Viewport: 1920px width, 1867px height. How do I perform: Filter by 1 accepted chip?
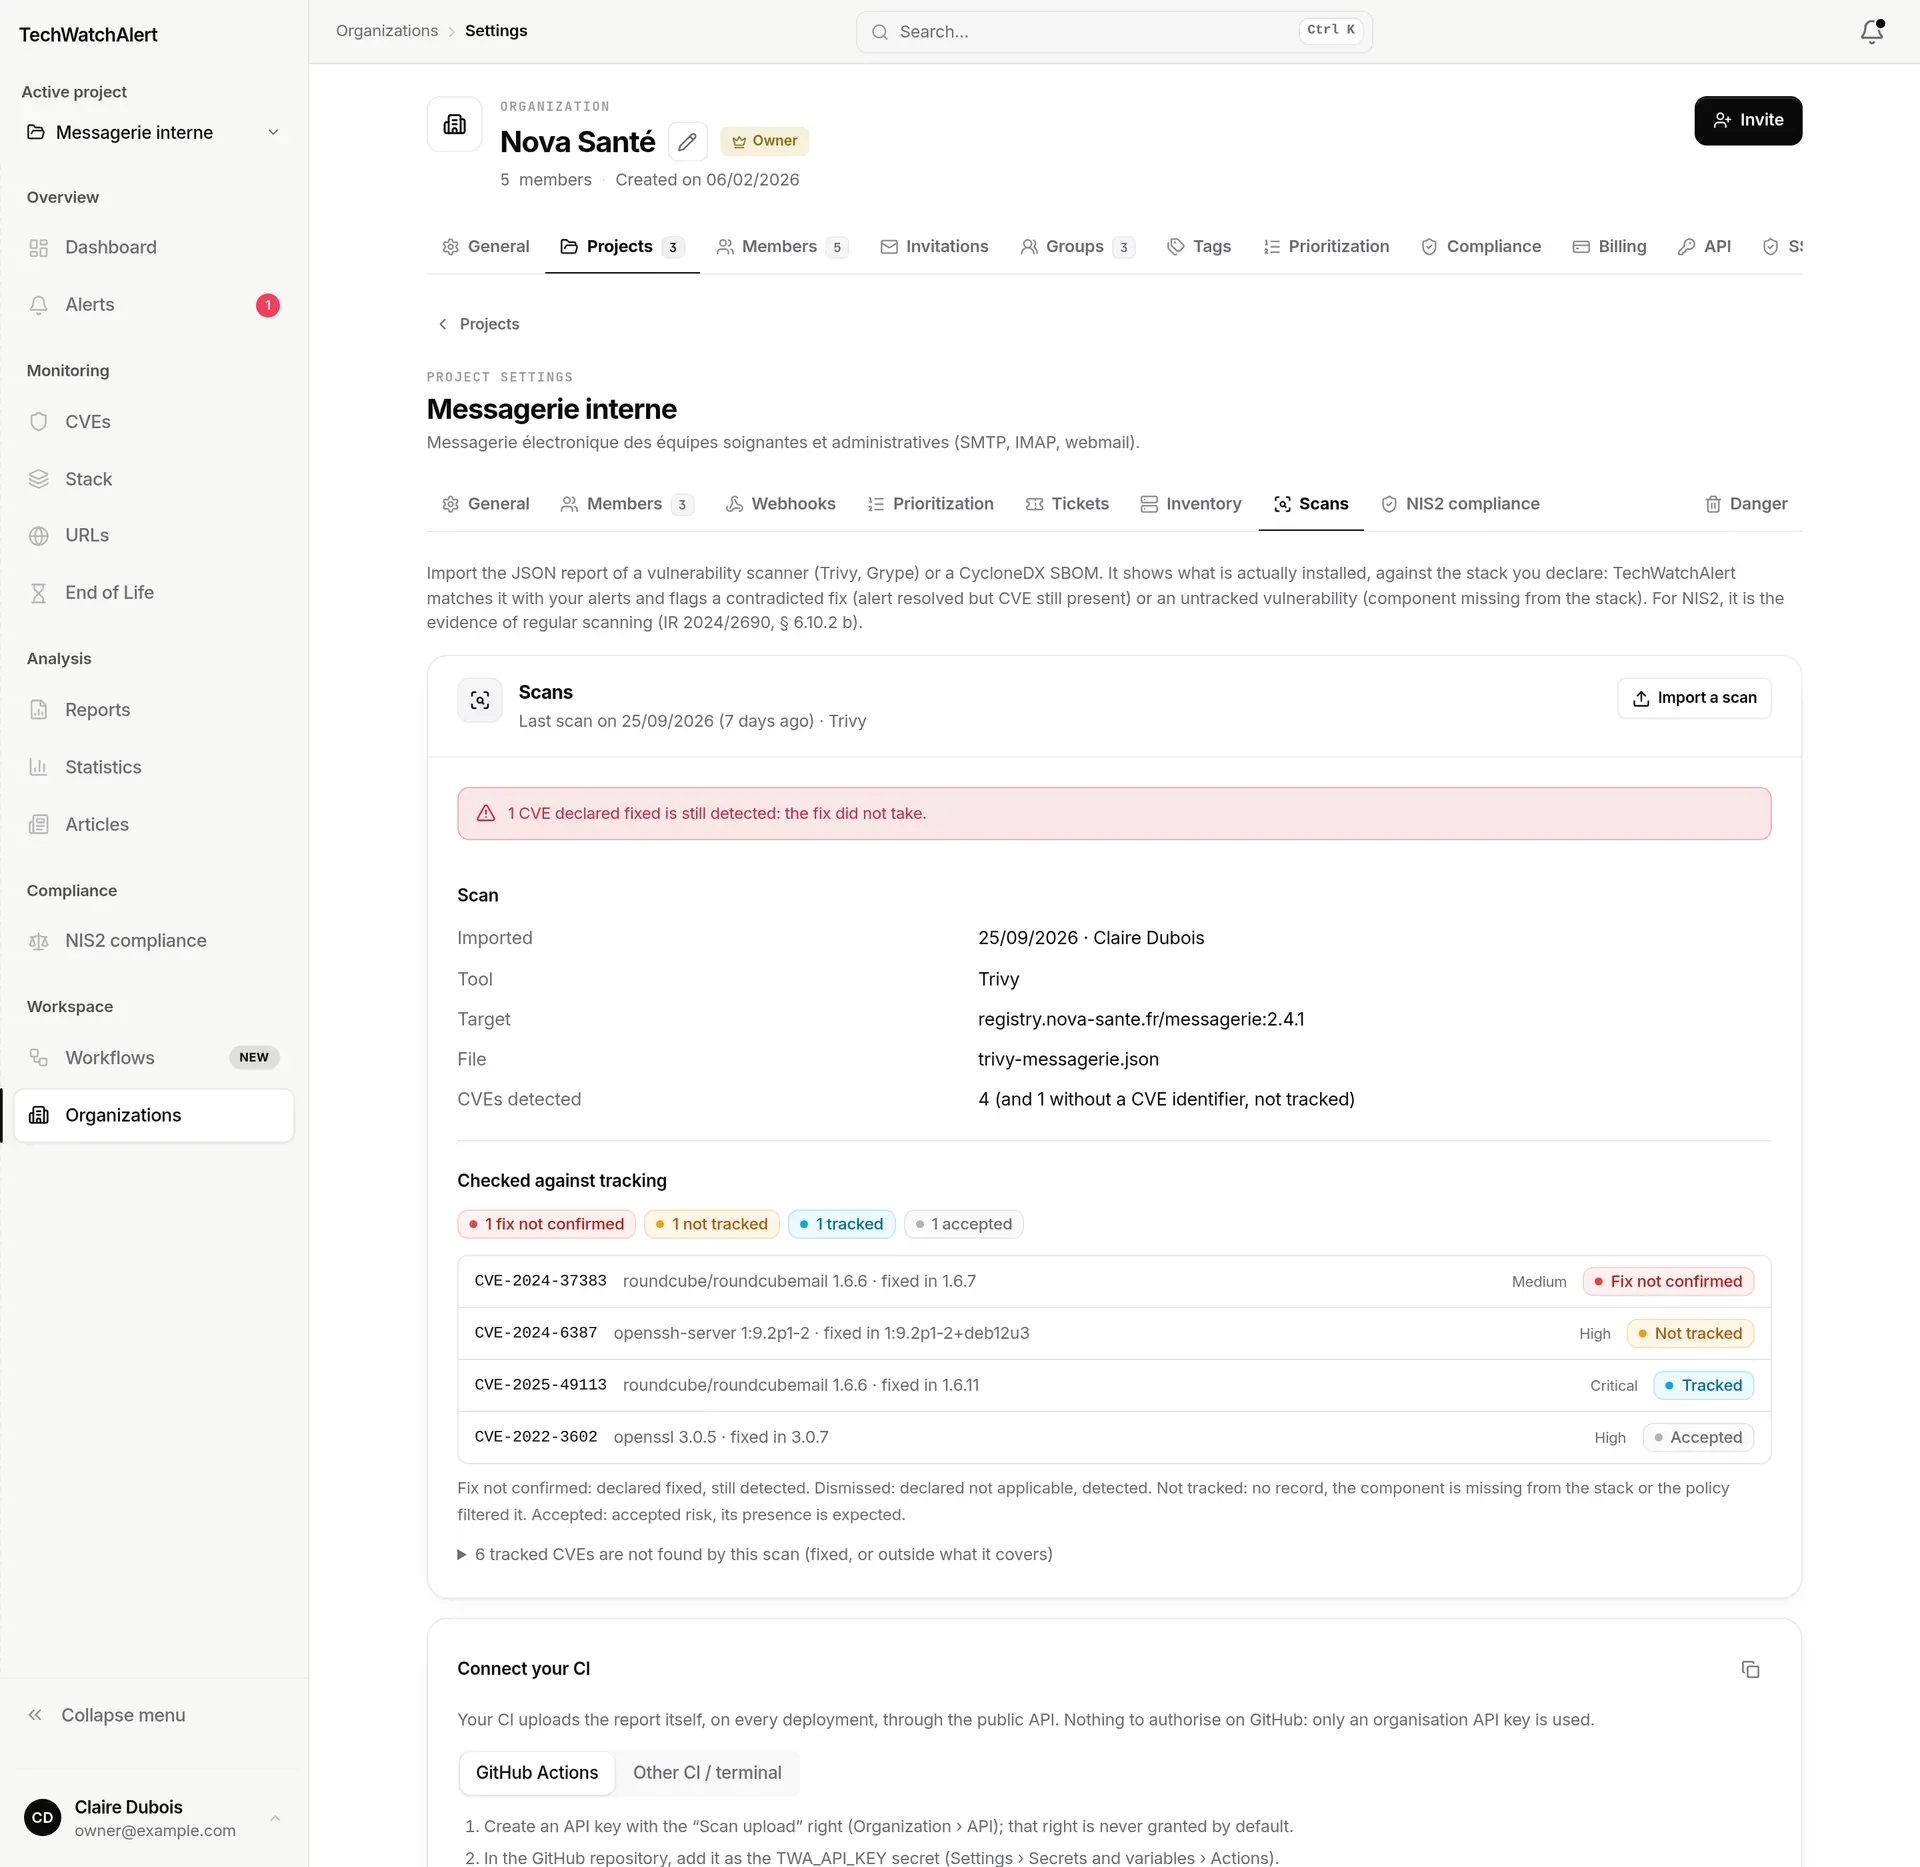[x=963, y=1224]
